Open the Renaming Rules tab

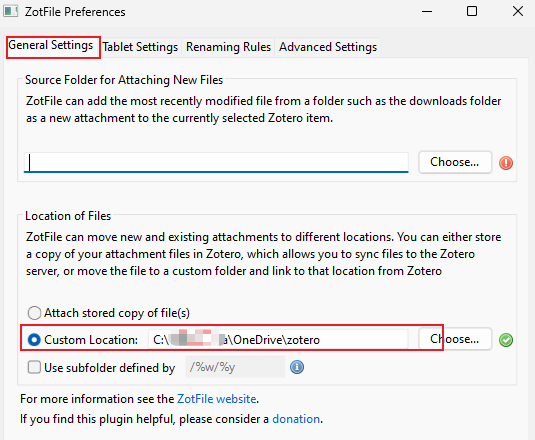pyautogui.click(x=228, y=47)
